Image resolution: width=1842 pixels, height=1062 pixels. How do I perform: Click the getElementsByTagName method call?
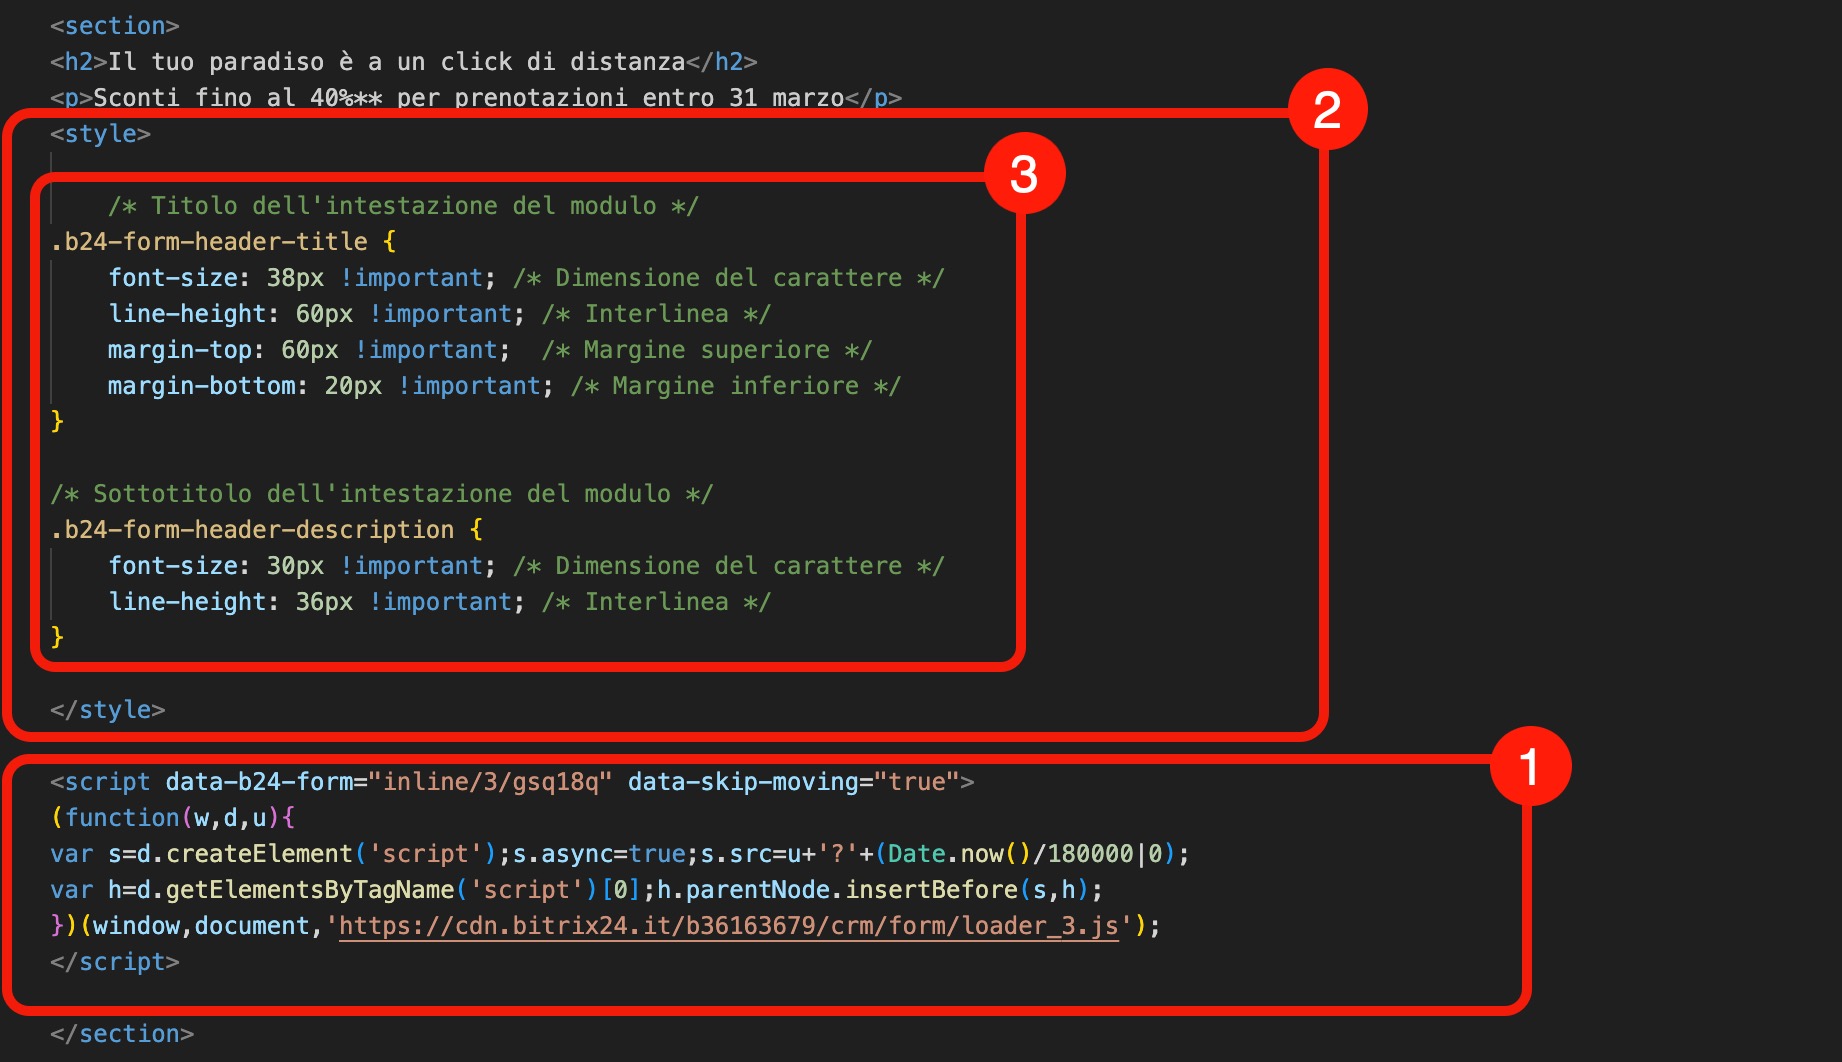click(309, 890)
